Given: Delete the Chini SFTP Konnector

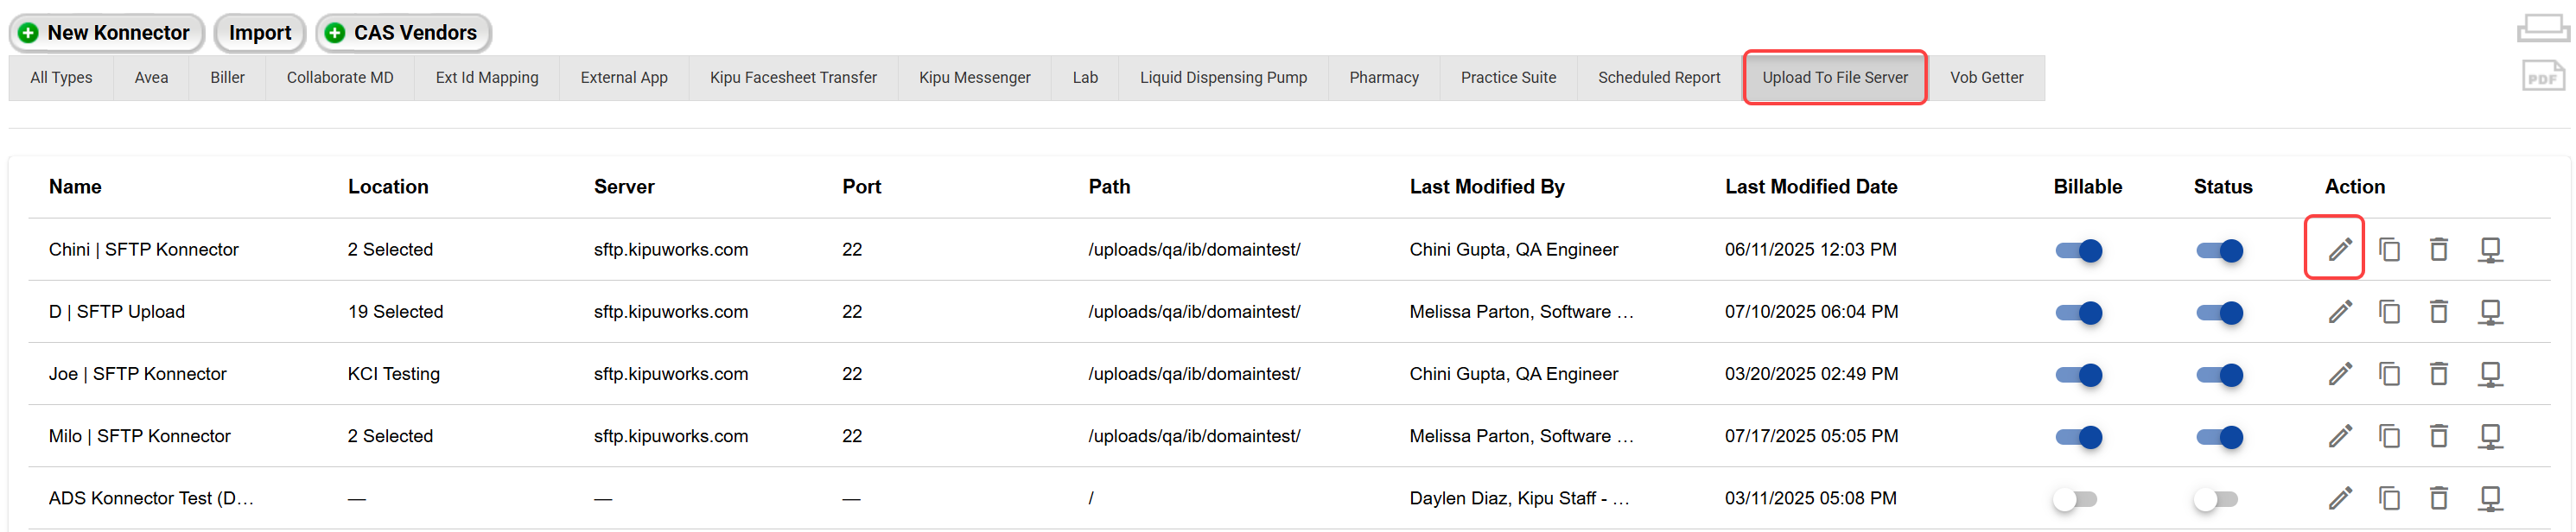Looking at the screenshot, I should (x=2439, y=249).
